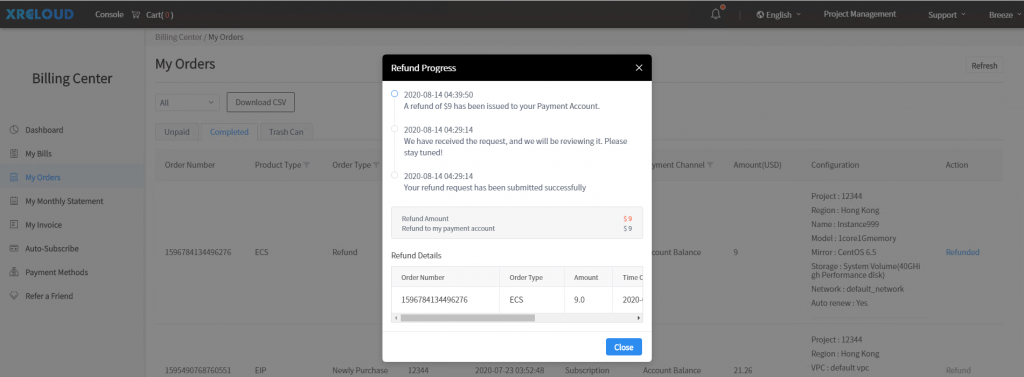Click the Auto-Subscribe icon
1024x377 pixels.
(14, 248)
